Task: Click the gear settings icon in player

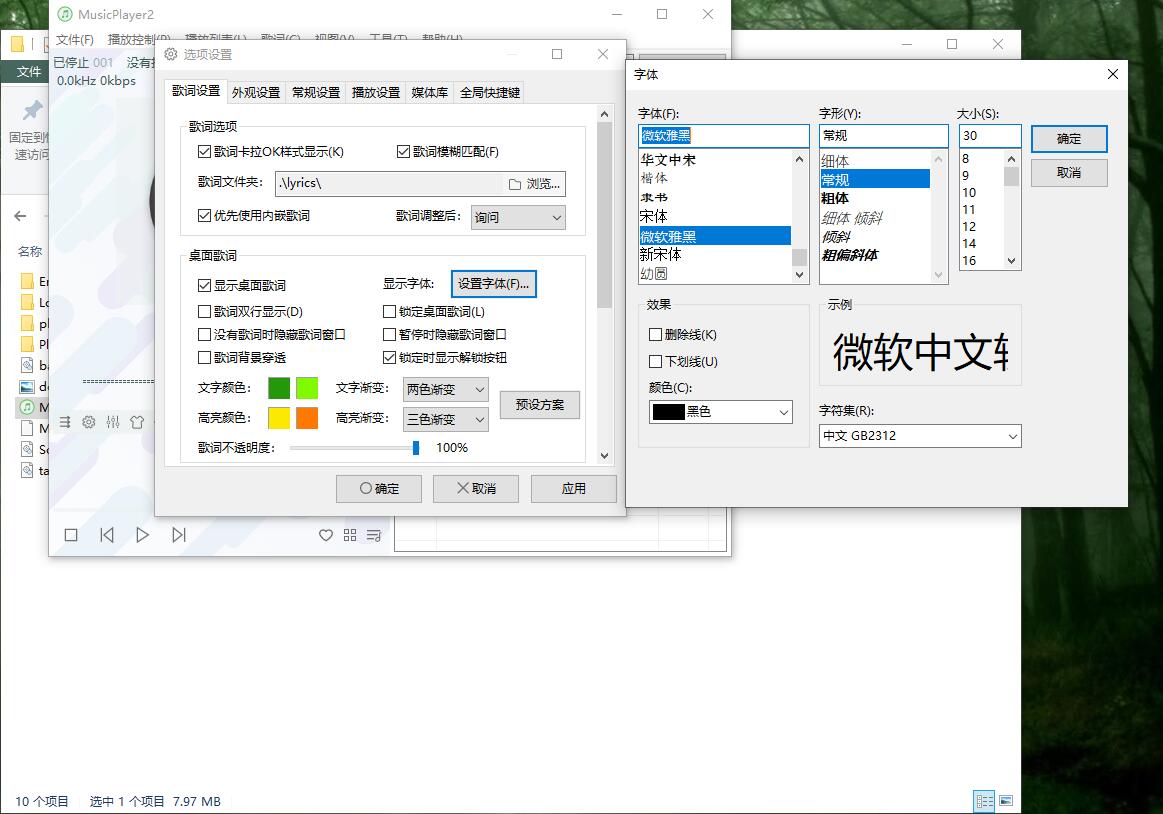Action: pos(89,422)
